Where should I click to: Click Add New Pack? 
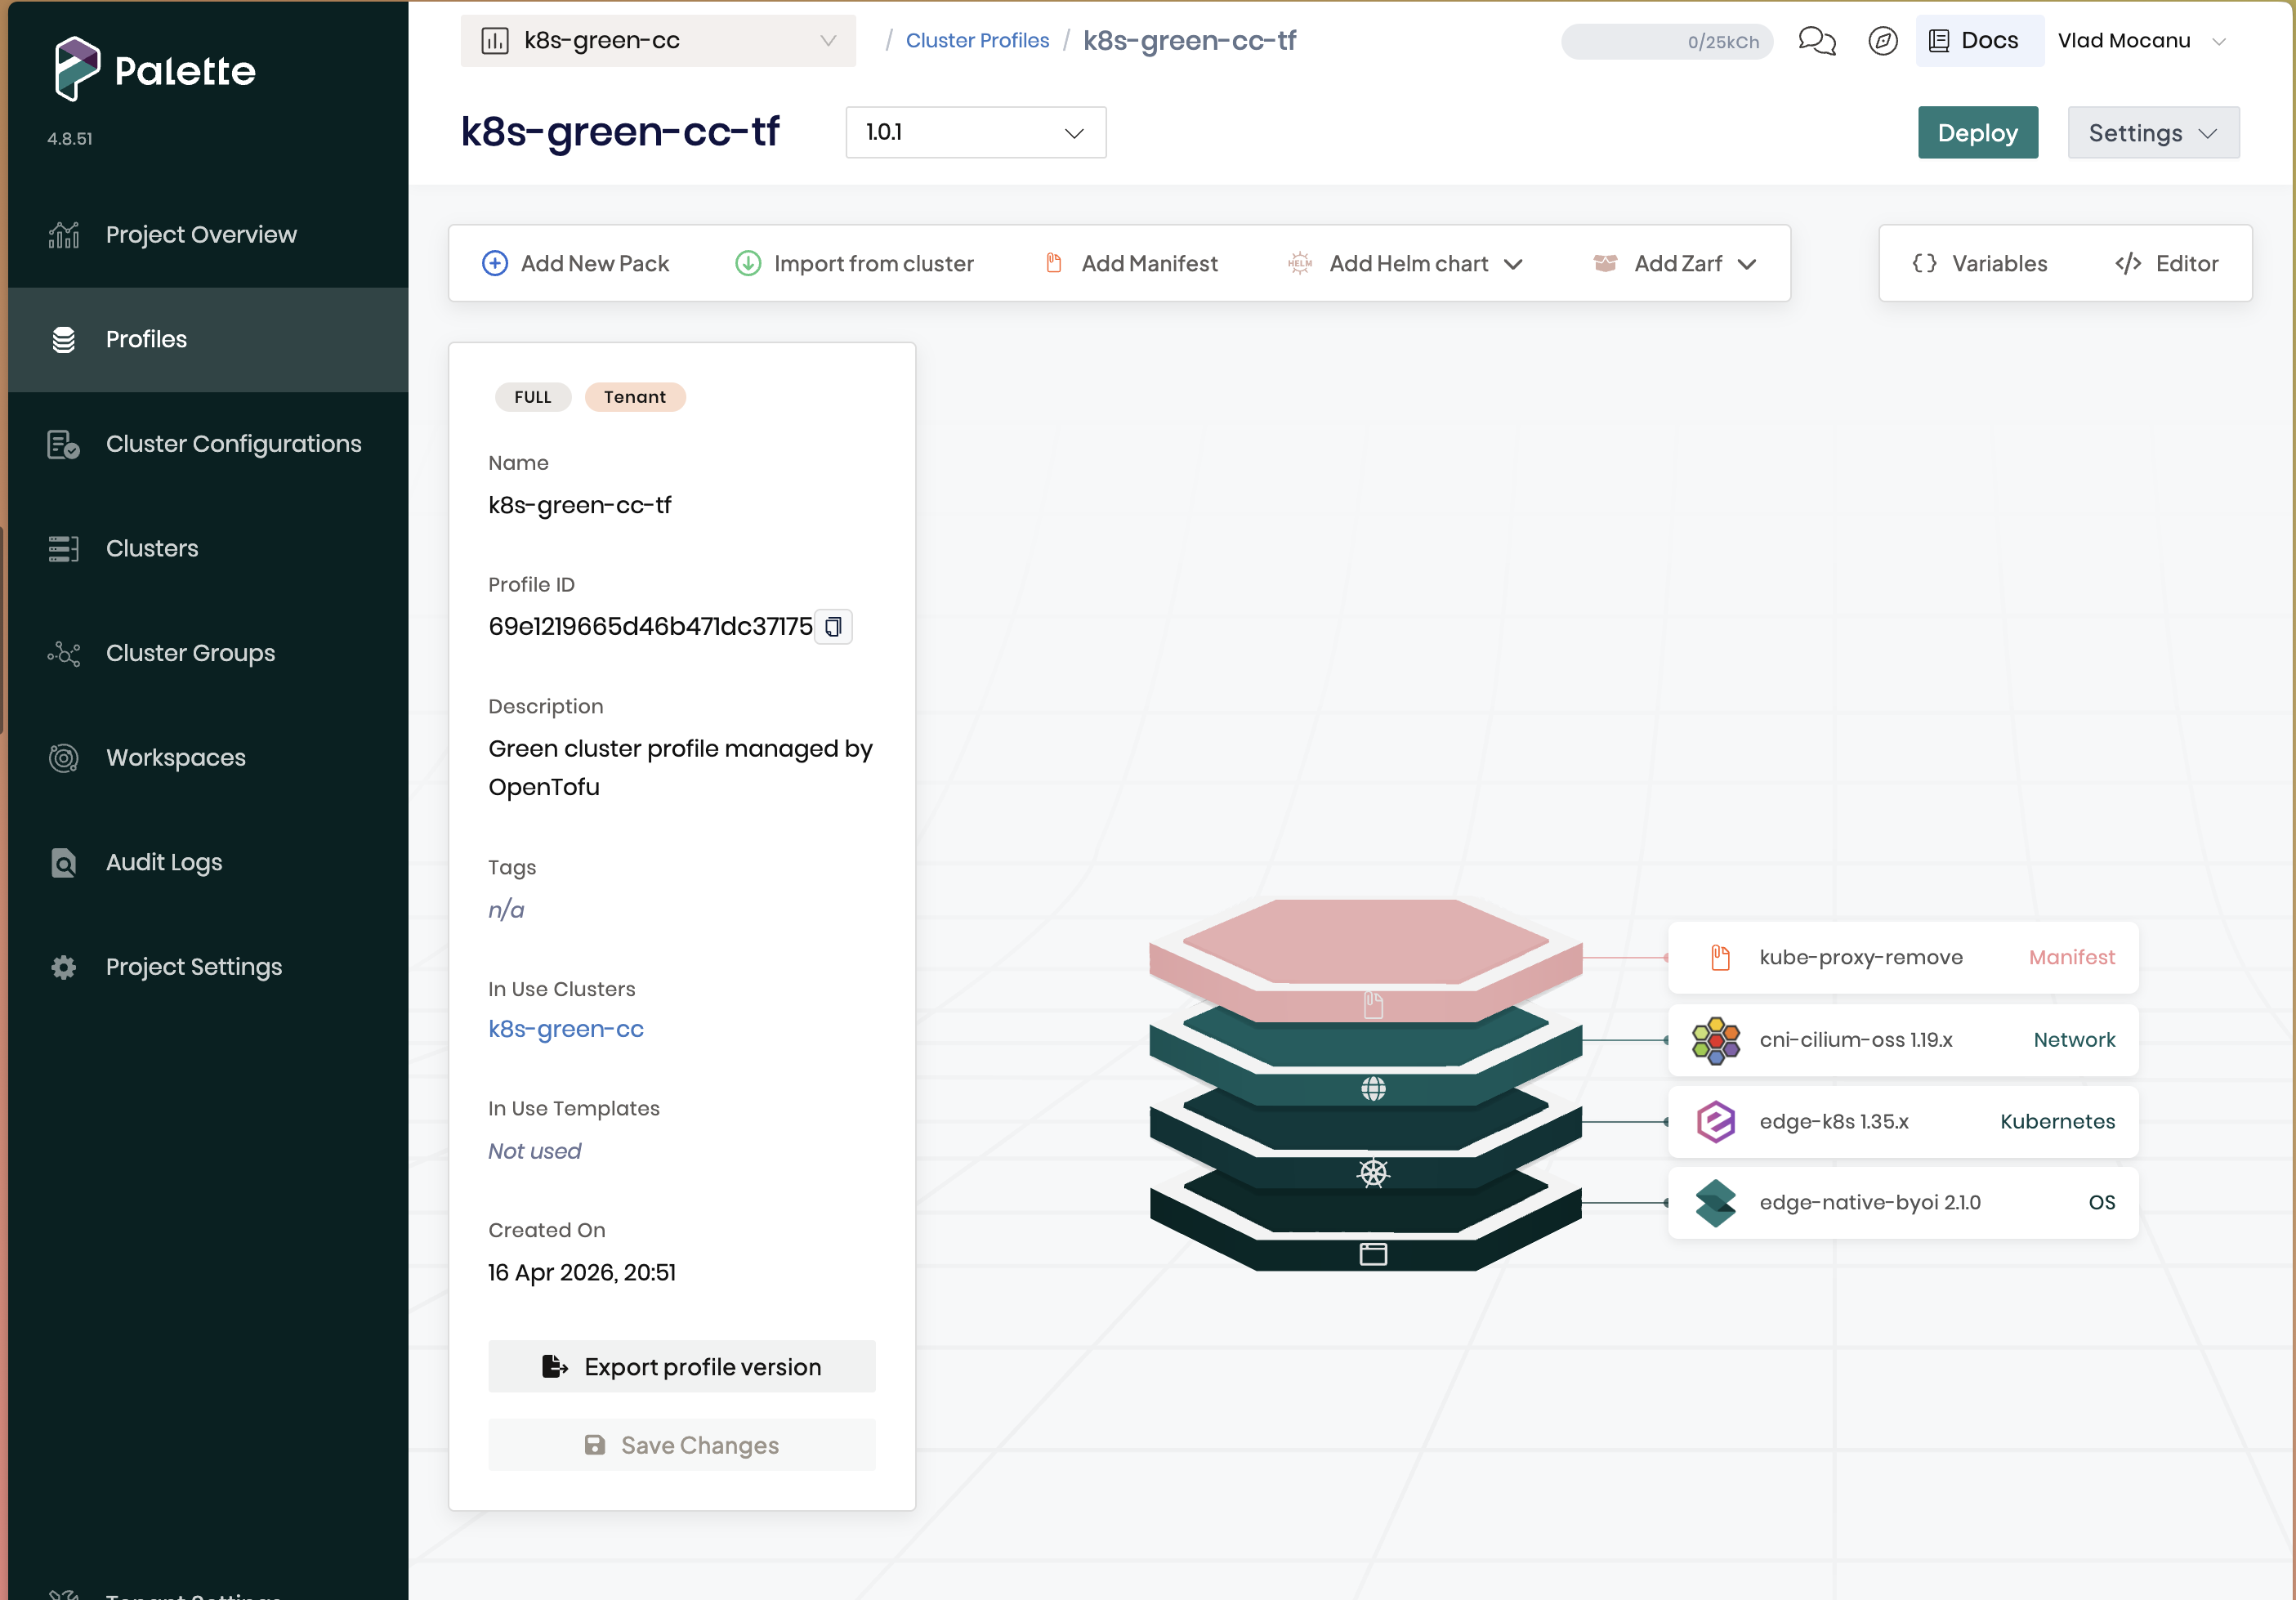(x=575, y=264)
